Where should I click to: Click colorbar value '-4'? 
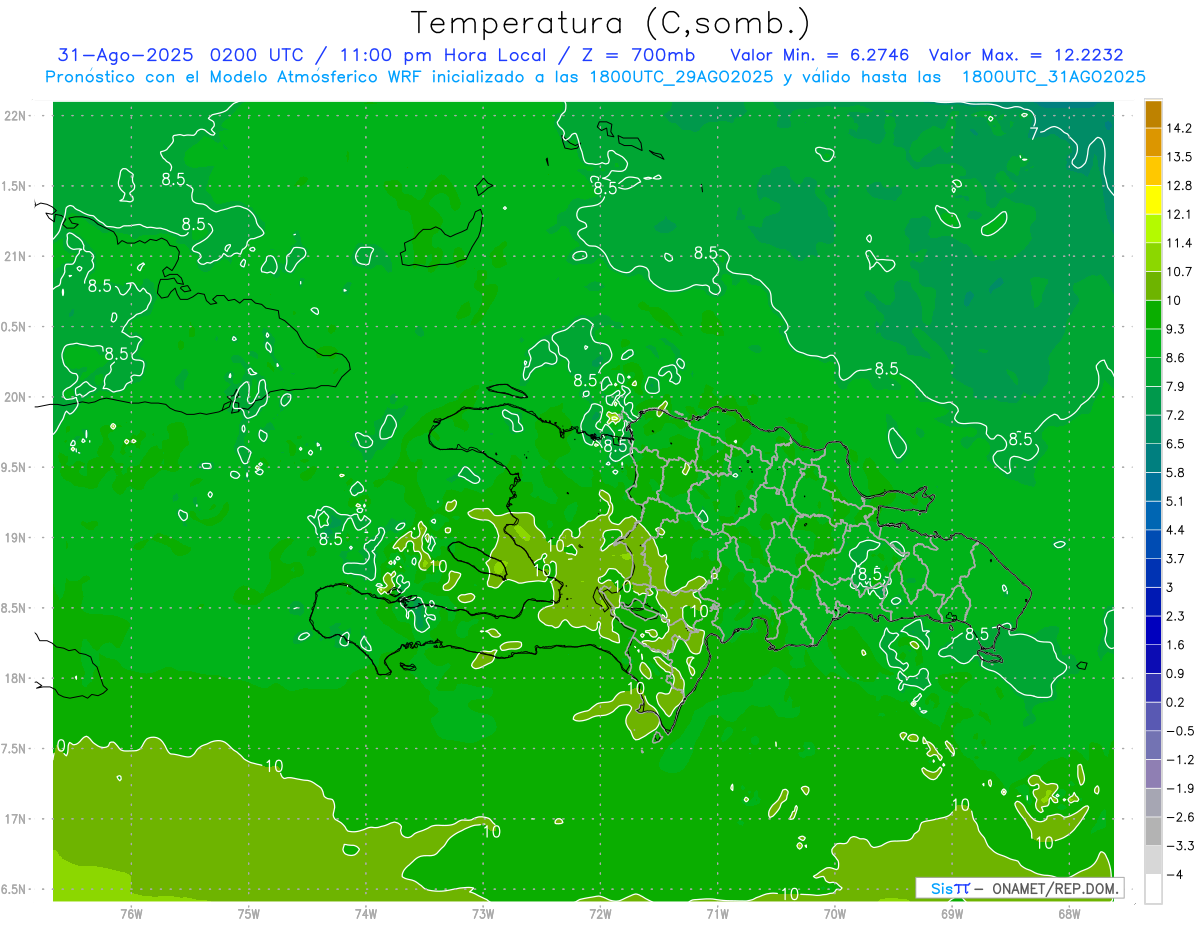(1176, 874)
